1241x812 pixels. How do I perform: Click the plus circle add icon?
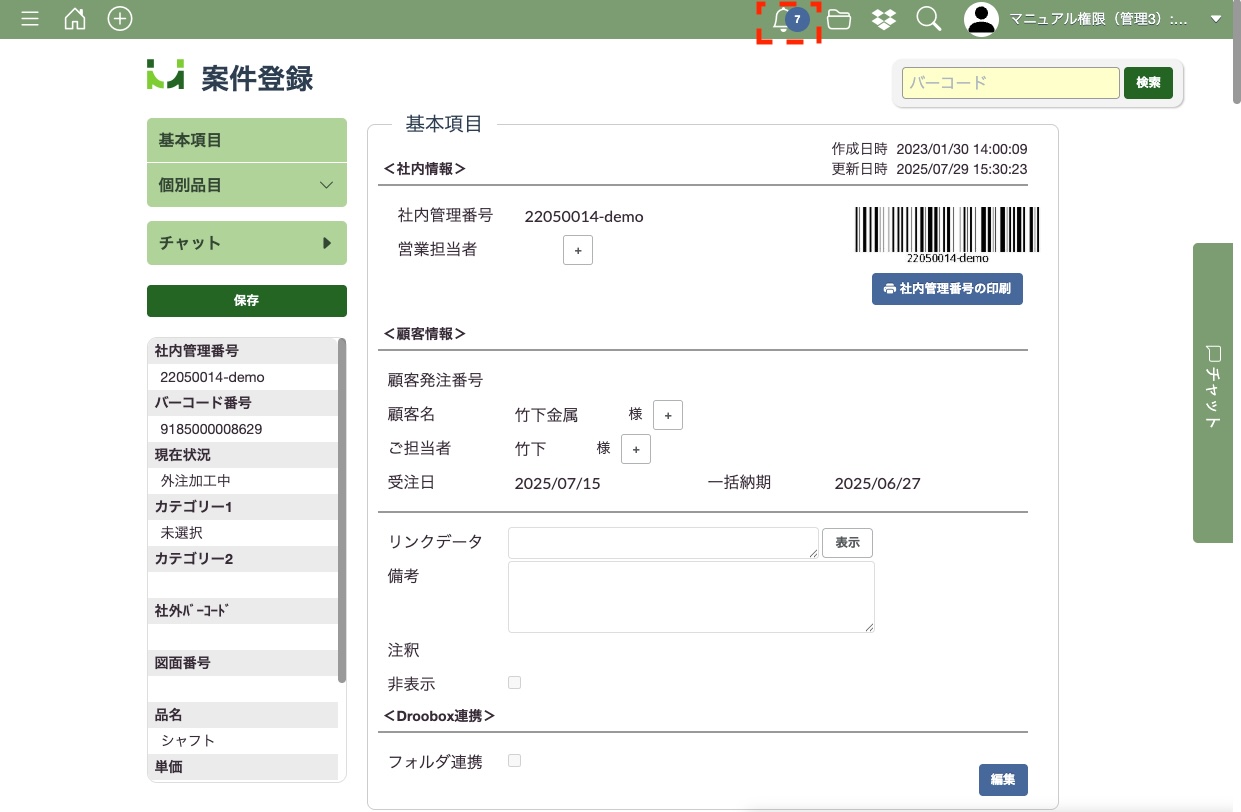coord(120,19)
